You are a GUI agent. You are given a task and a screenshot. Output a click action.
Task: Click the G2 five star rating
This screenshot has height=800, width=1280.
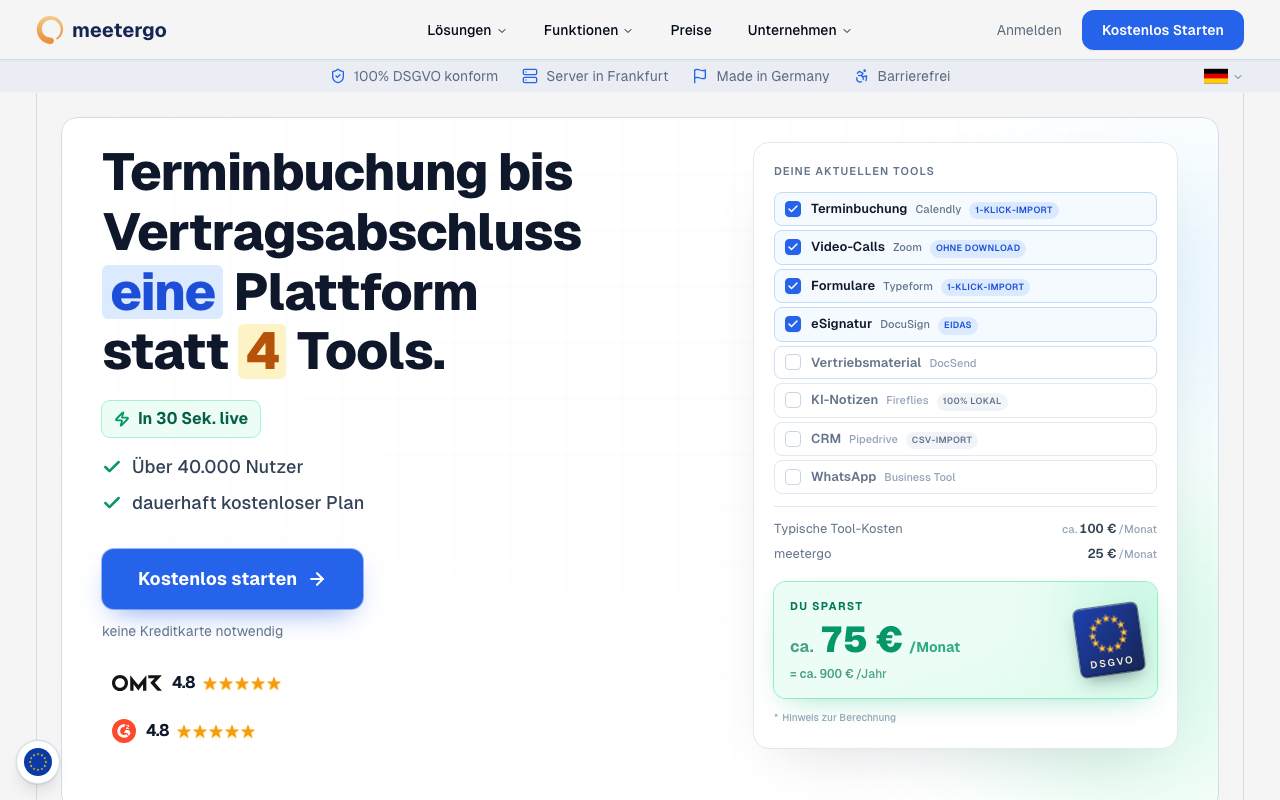click(x=216, y=732)
